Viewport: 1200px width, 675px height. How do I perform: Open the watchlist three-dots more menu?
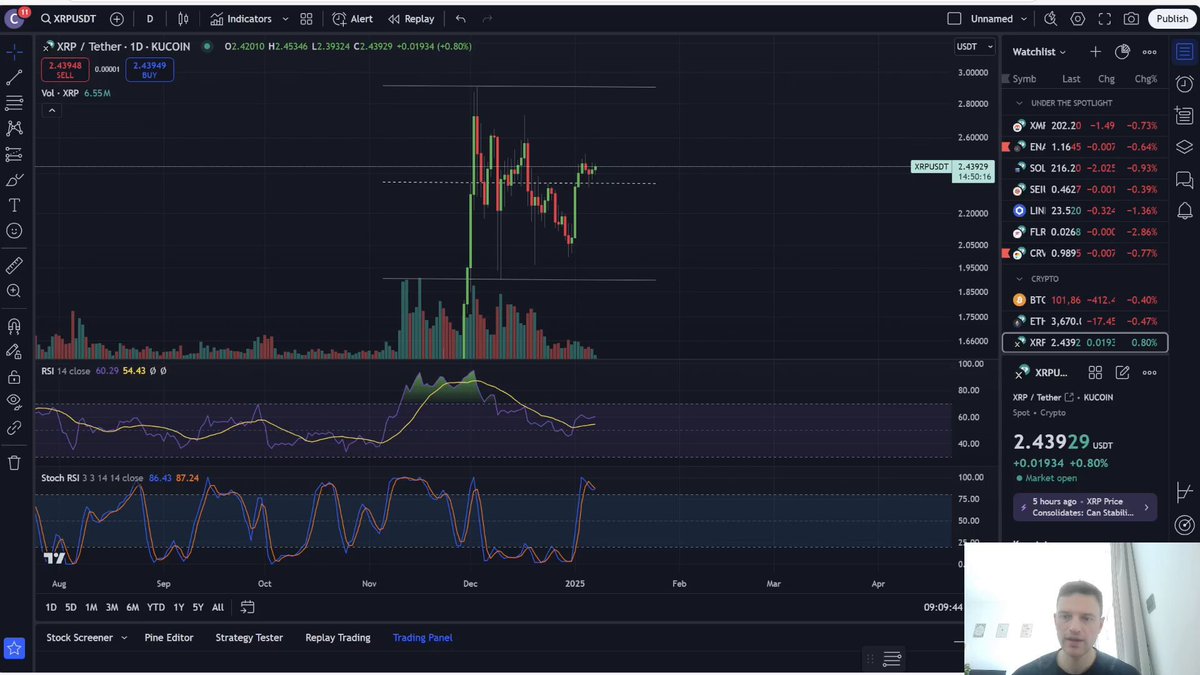coord(1149,52)
